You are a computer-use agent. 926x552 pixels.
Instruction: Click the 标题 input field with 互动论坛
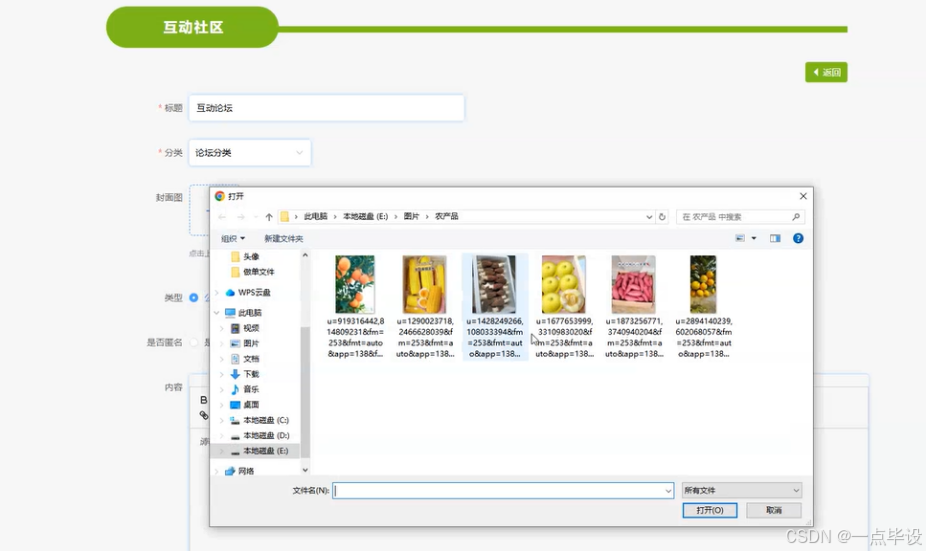326,108
